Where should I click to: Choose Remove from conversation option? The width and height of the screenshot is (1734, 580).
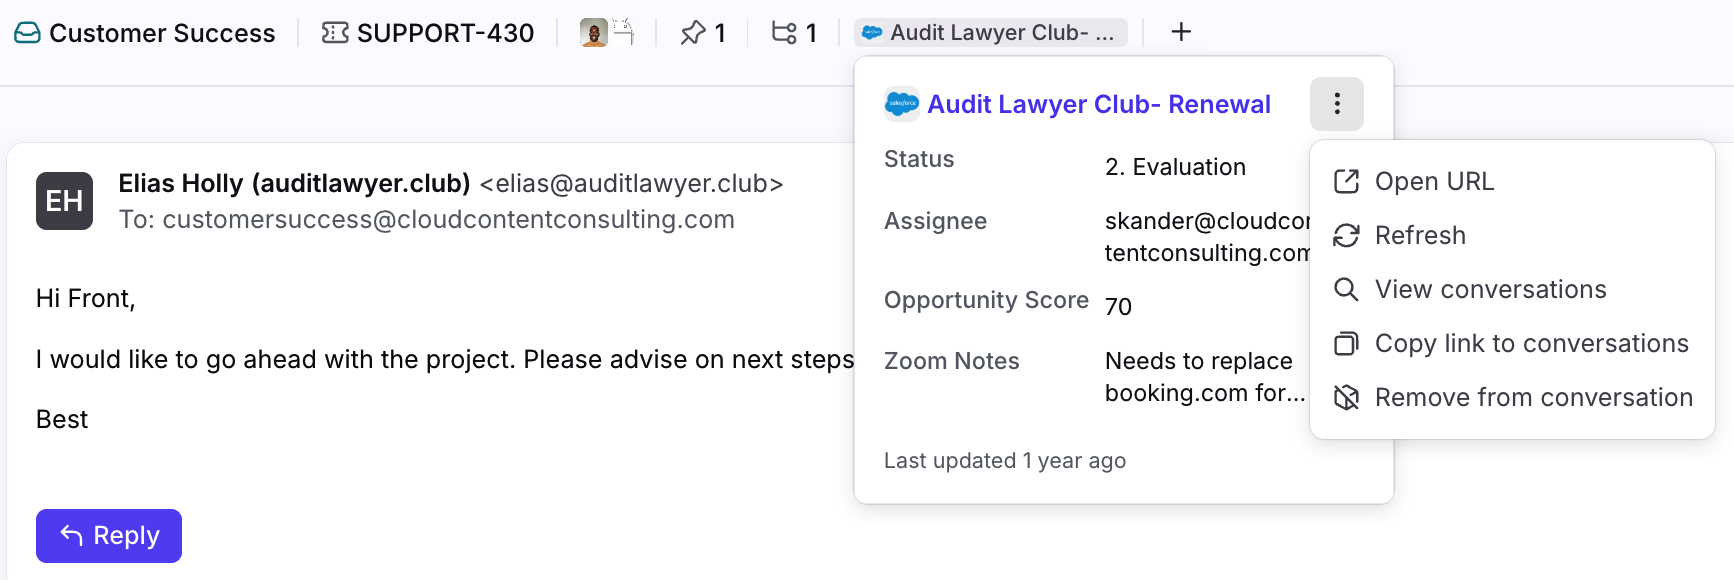(1532, 397)
